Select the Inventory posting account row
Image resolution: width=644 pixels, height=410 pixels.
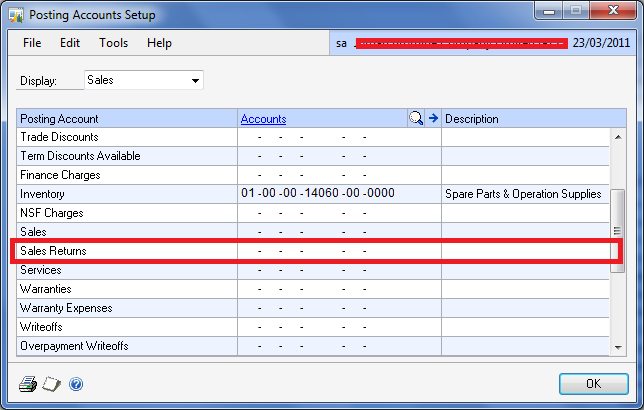313,194
